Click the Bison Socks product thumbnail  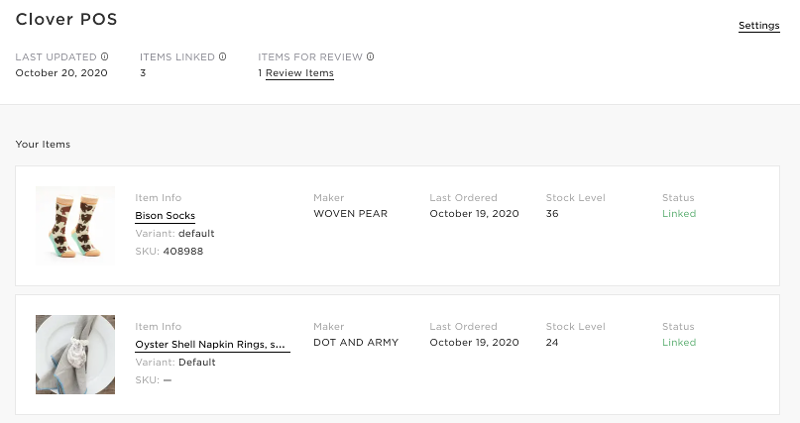(x=75, y=226)
